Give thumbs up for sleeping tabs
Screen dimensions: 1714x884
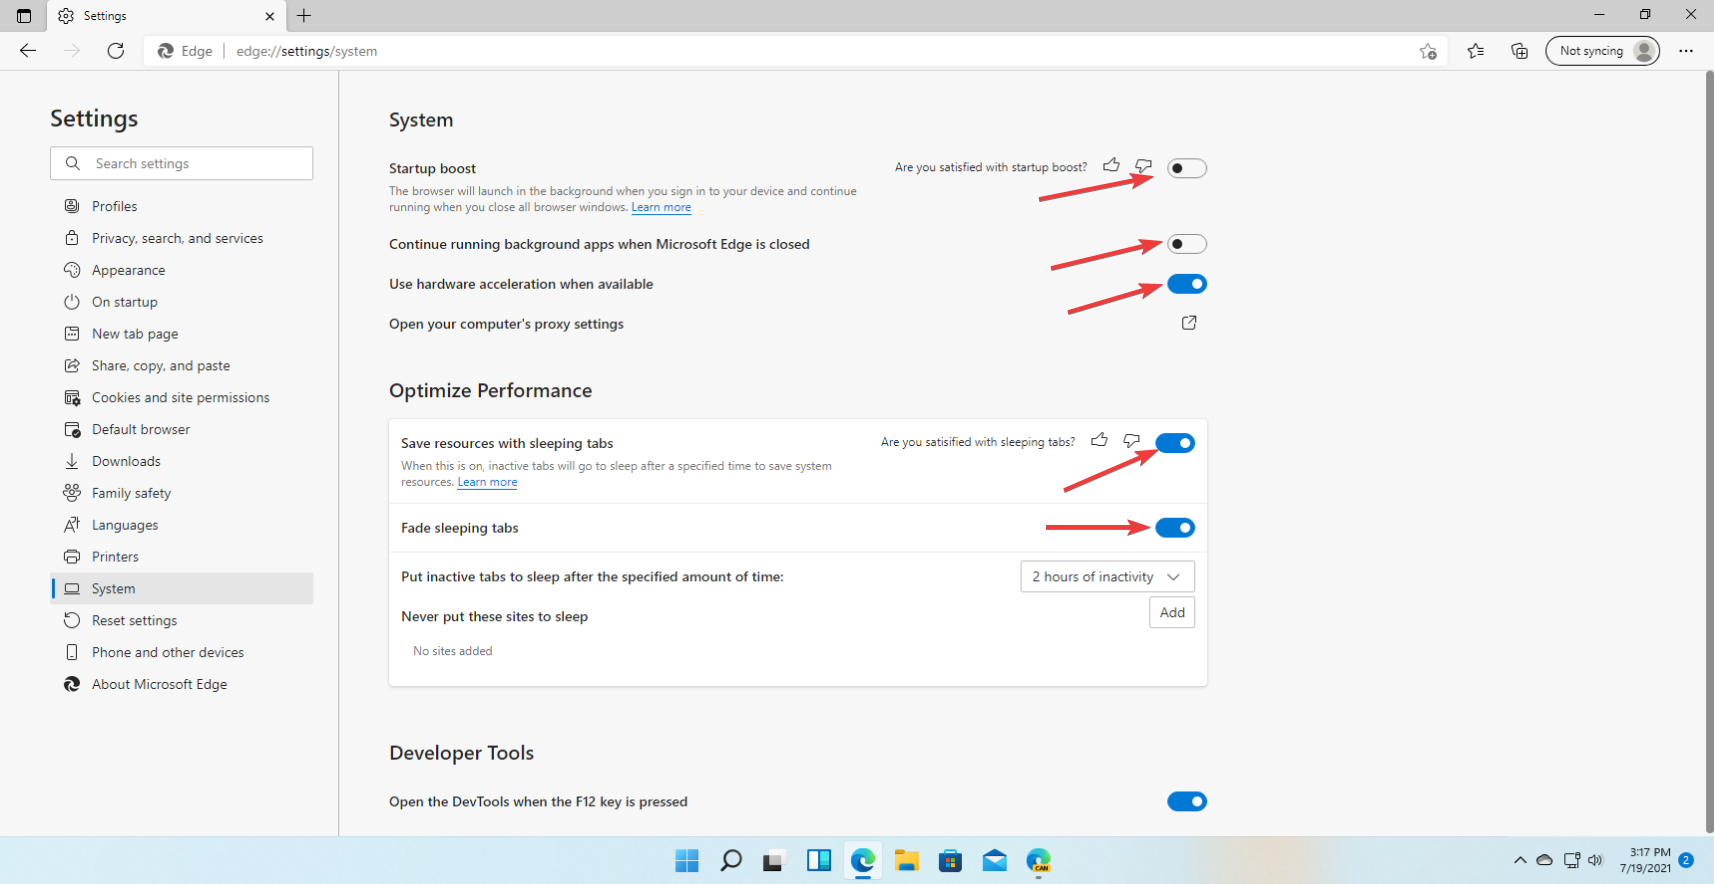(x=1099, y=440)
